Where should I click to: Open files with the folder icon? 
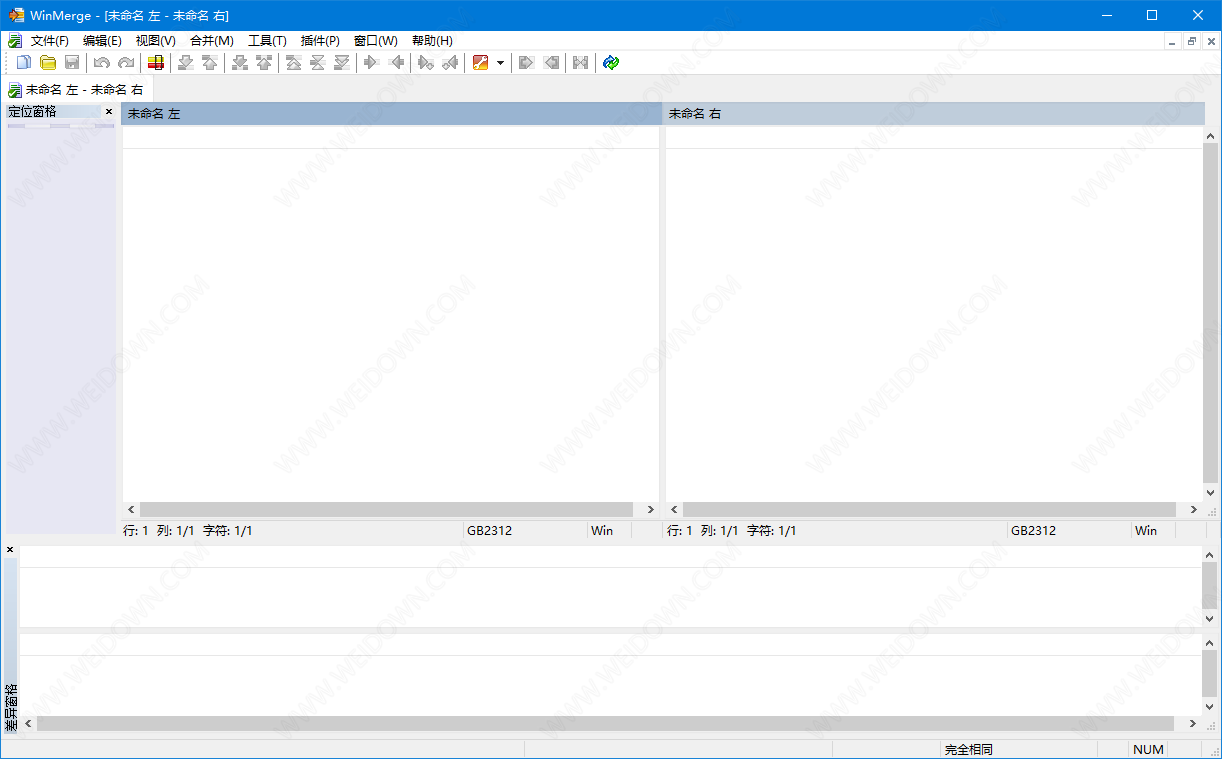point(47,62)
